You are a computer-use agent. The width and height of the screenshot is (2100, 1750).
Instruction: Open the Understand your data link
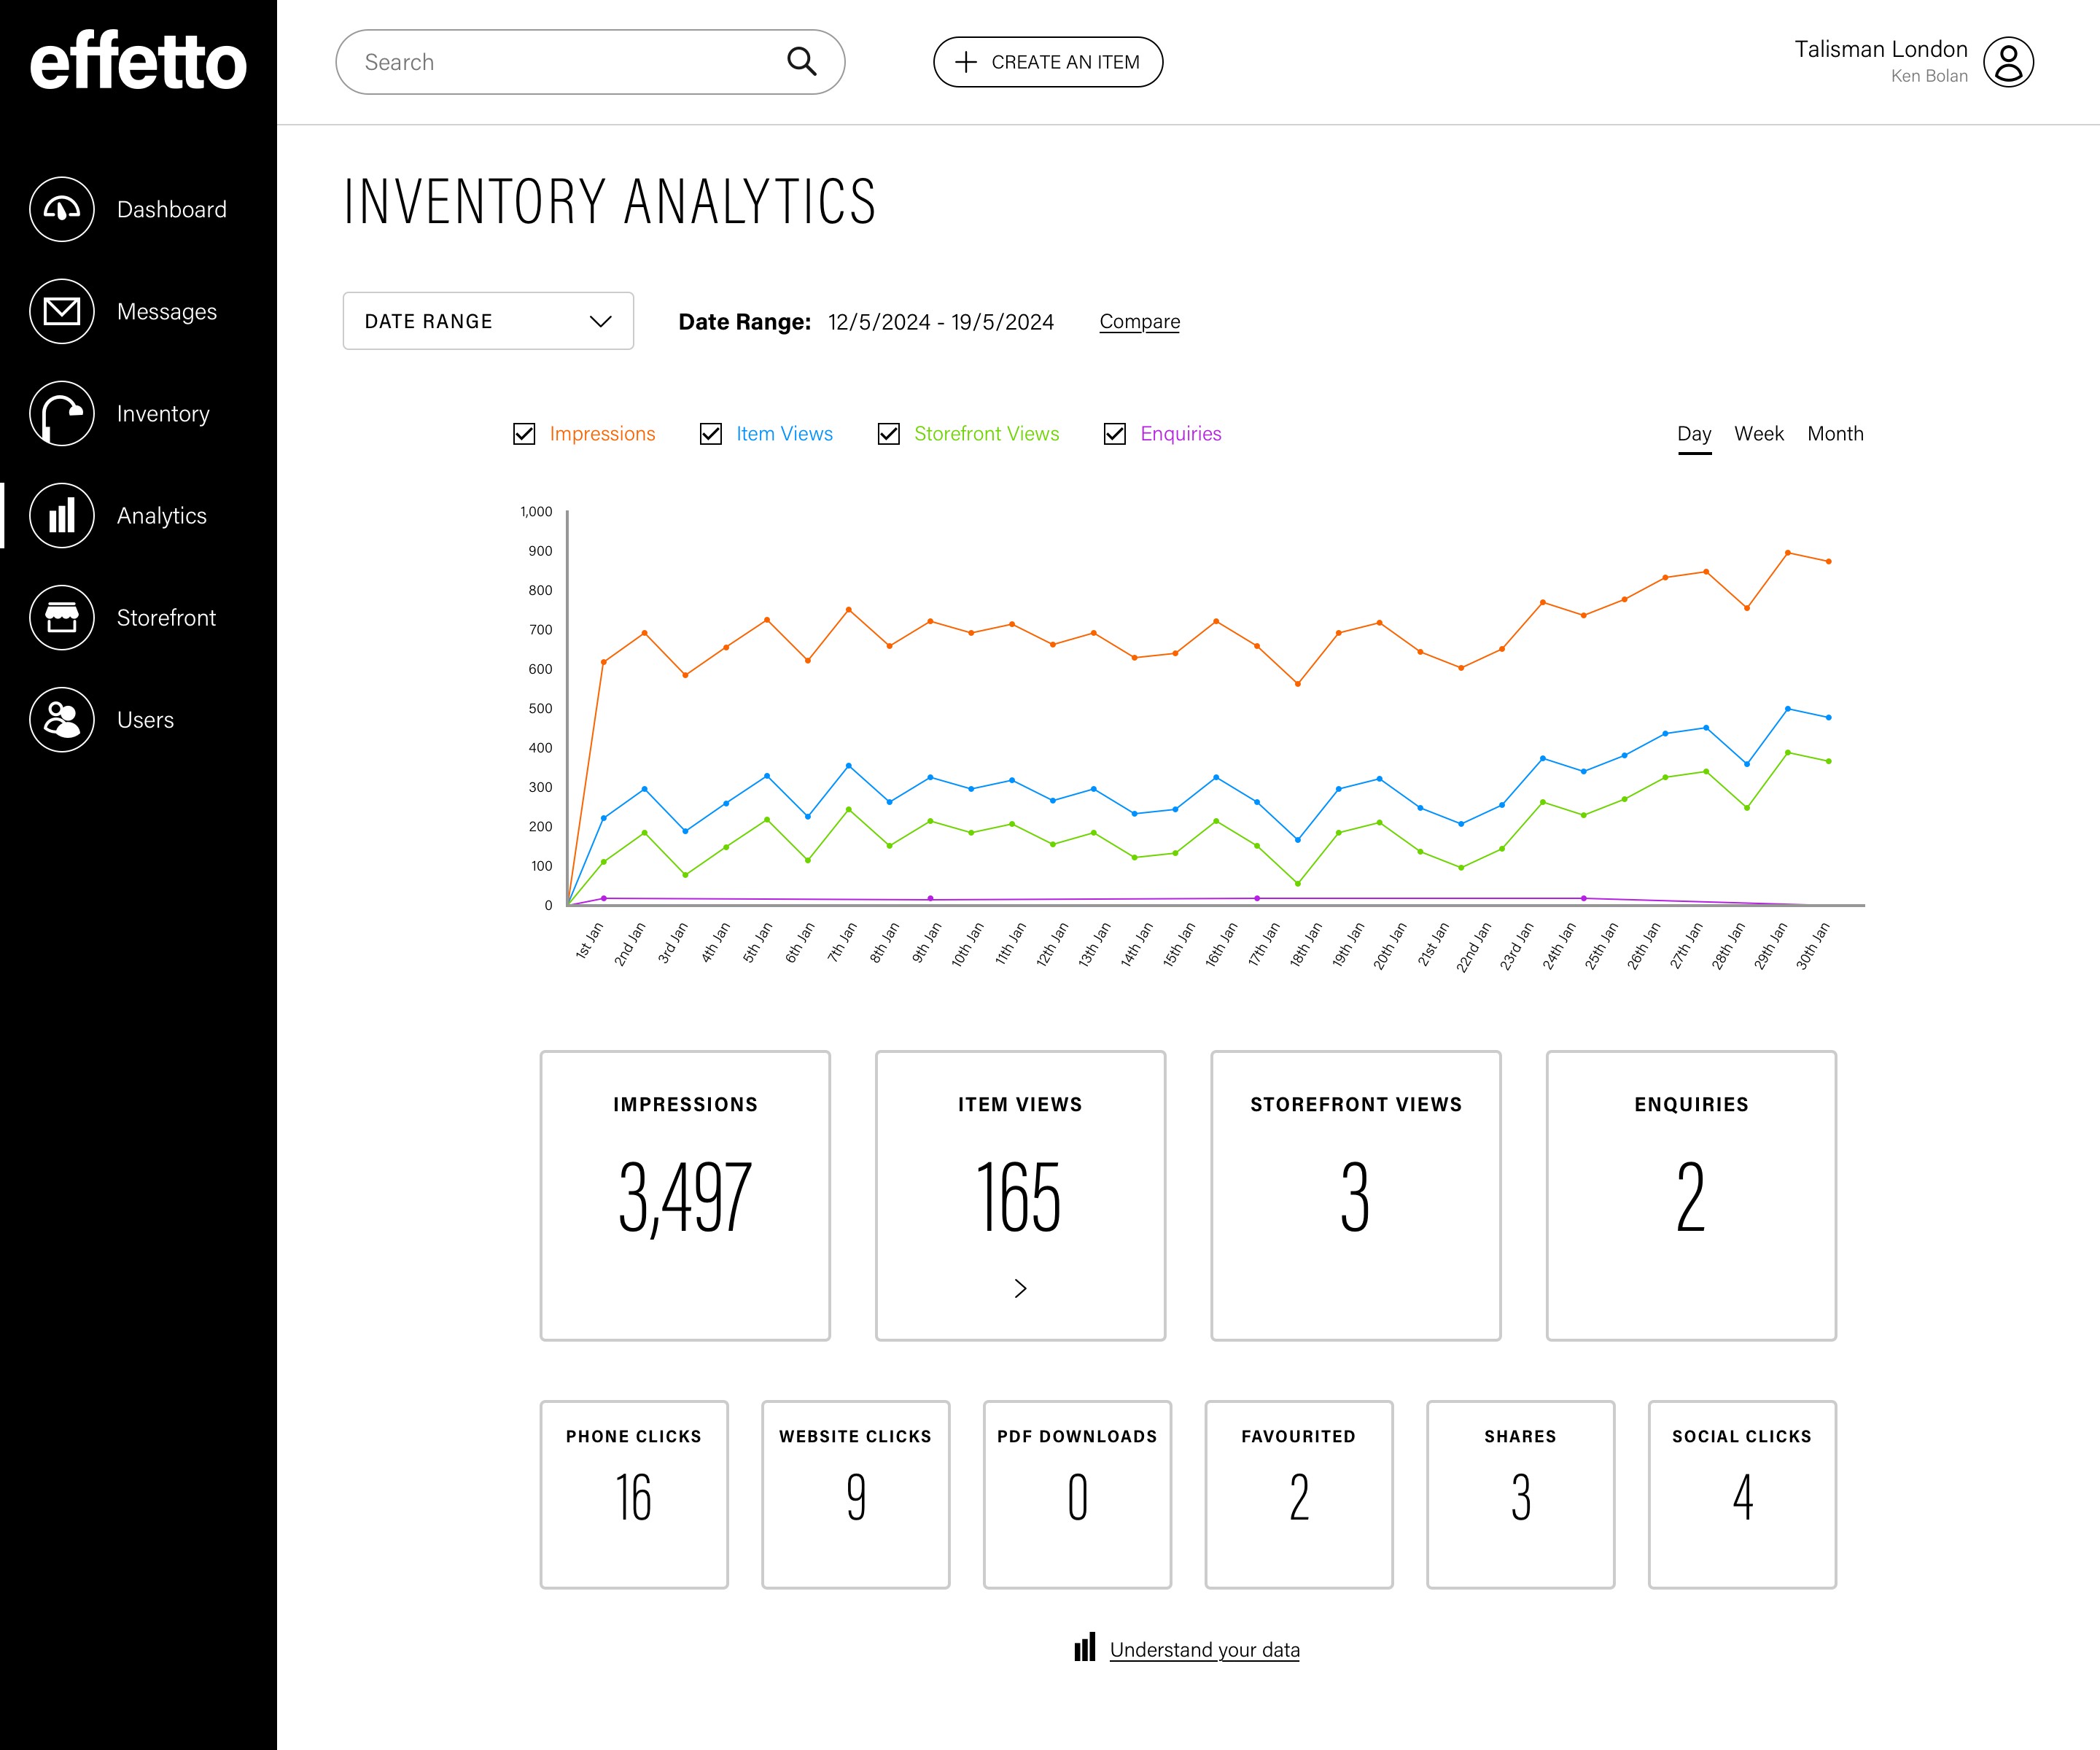pos(1205,1650)
